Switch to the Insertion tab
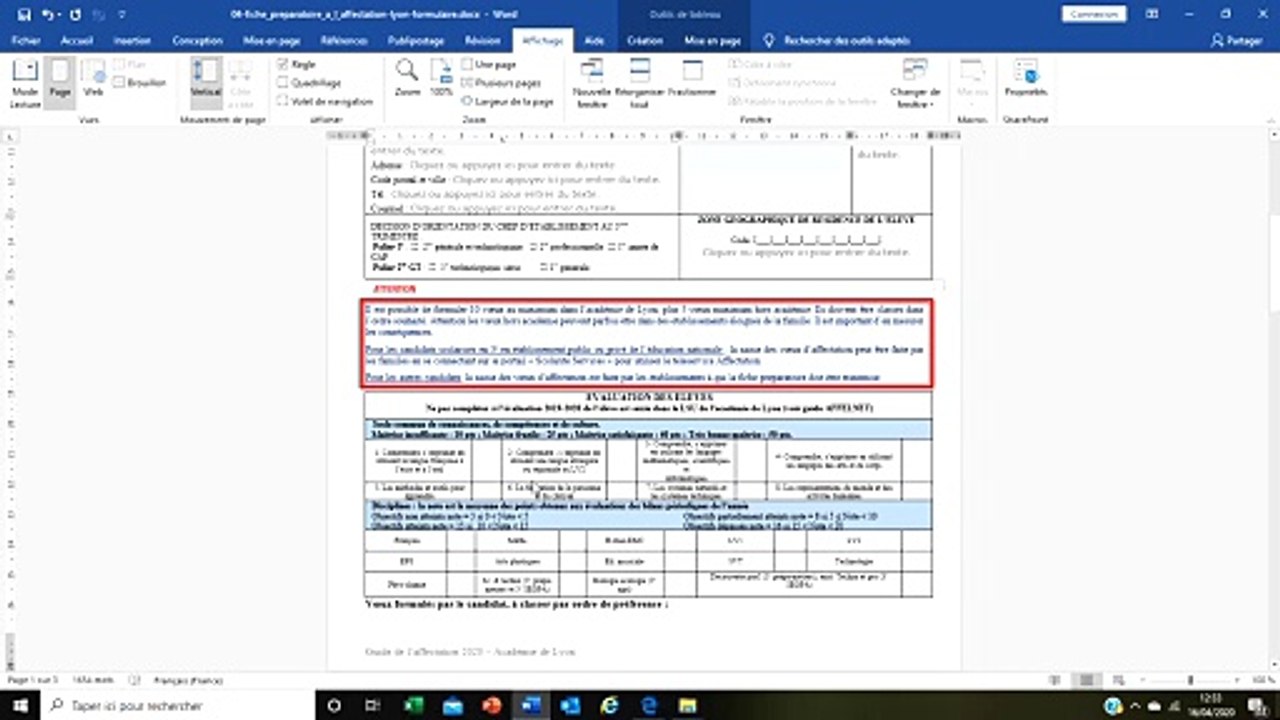The width and height of the screenshot is (1280, 720). pyautogui.click(x=132, y=41)
